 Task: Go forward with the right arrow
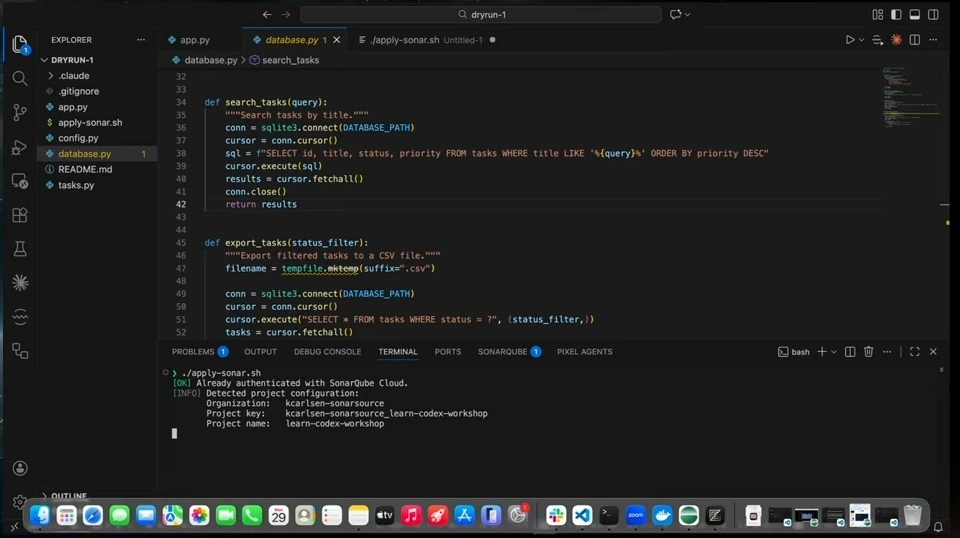tap(286, 14)
